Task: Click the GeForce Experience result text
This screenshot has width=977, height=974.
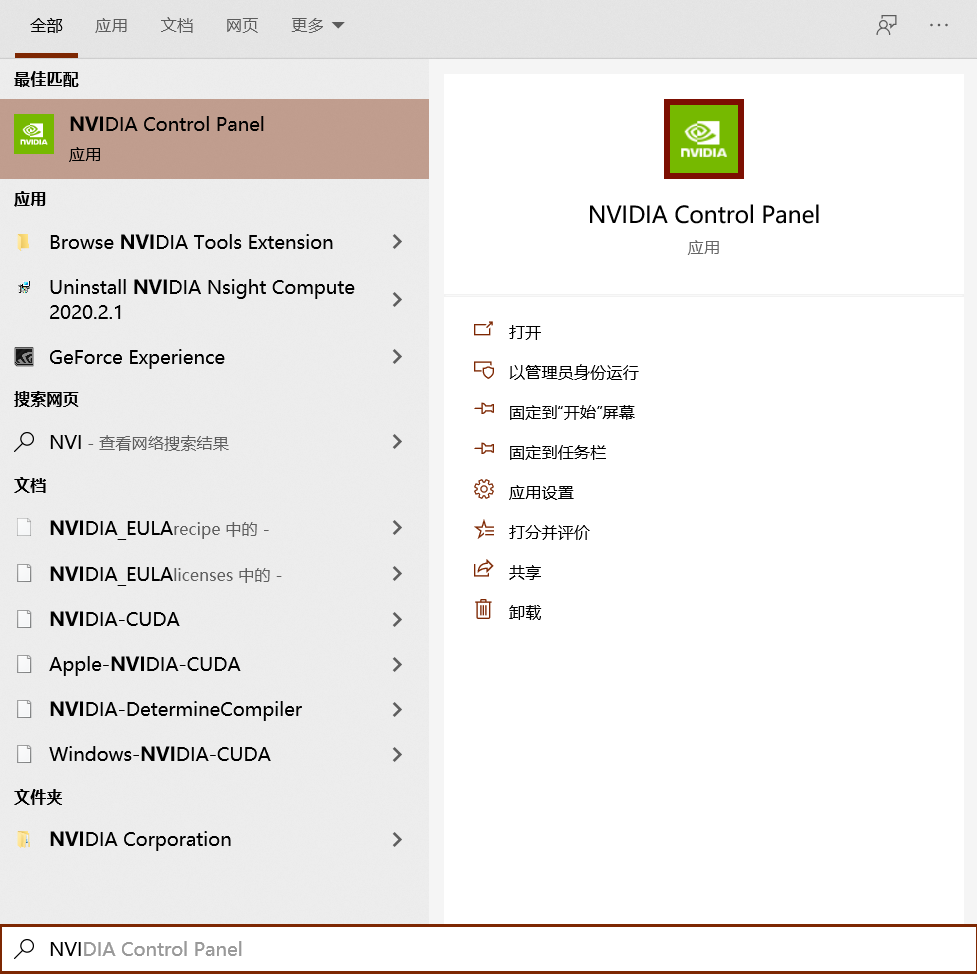Action: pyautogui.click(x=137, y=357)
